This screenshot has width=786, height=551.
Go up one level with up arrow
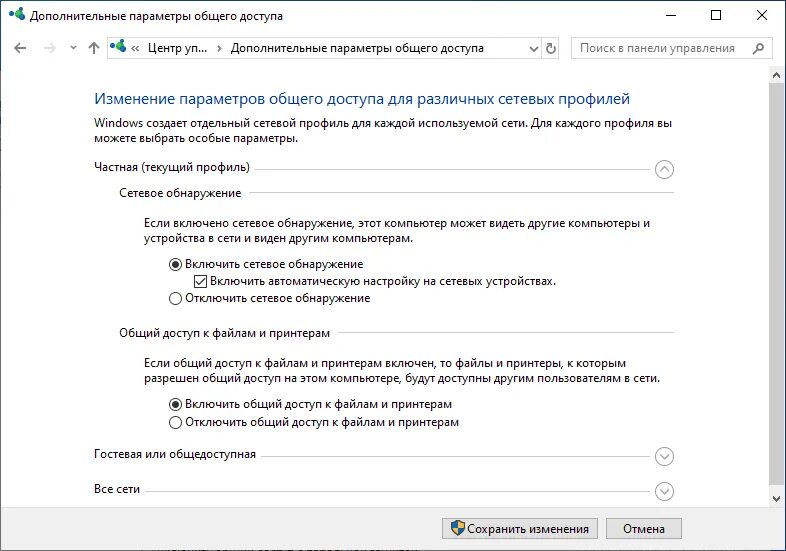94,48
